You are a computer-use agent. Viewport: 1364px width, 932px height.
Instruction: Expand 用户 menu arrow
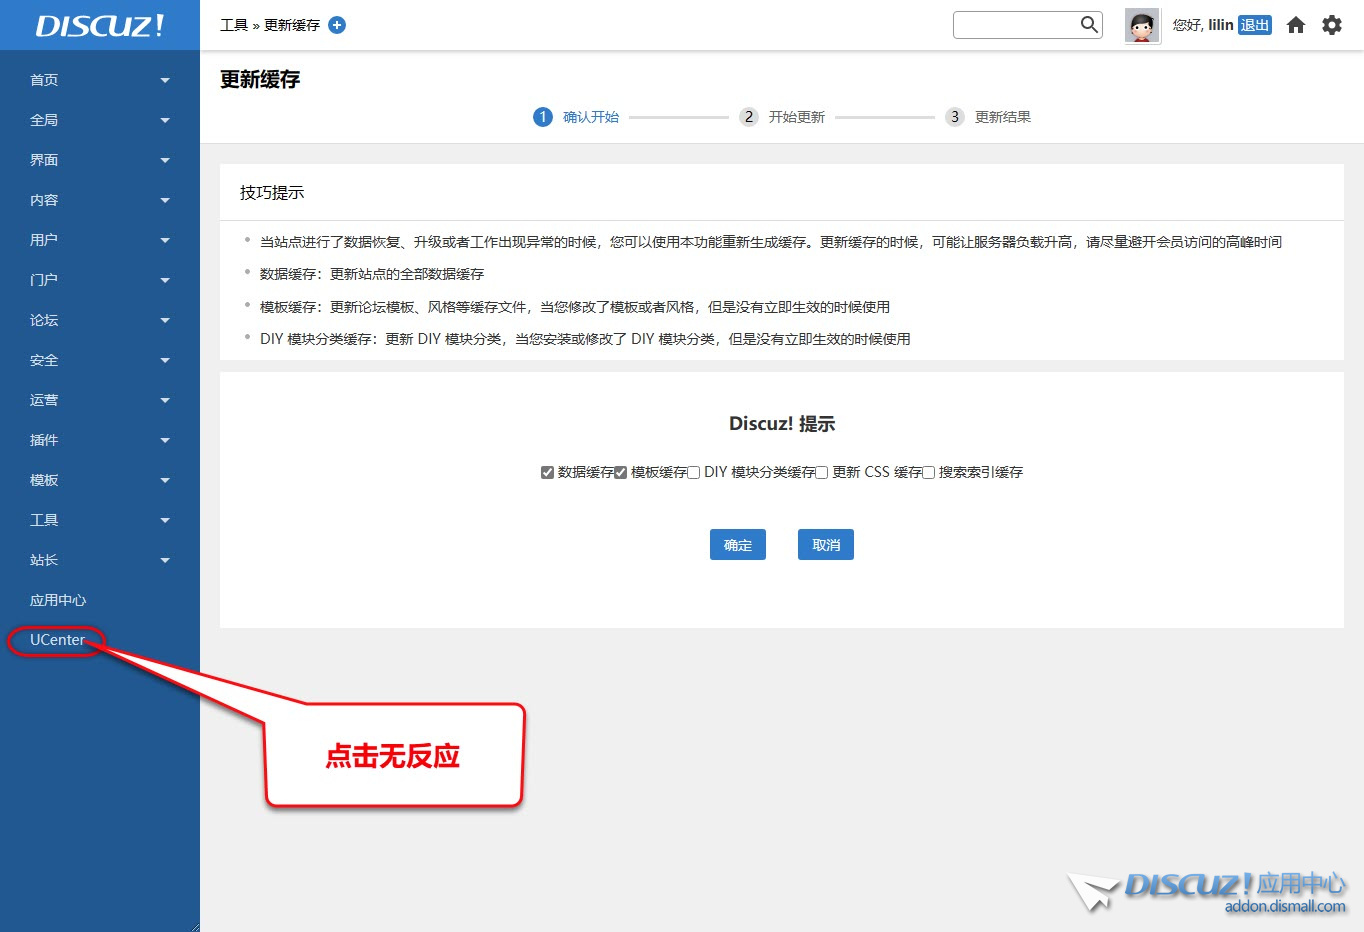click(x=165, y=240)
